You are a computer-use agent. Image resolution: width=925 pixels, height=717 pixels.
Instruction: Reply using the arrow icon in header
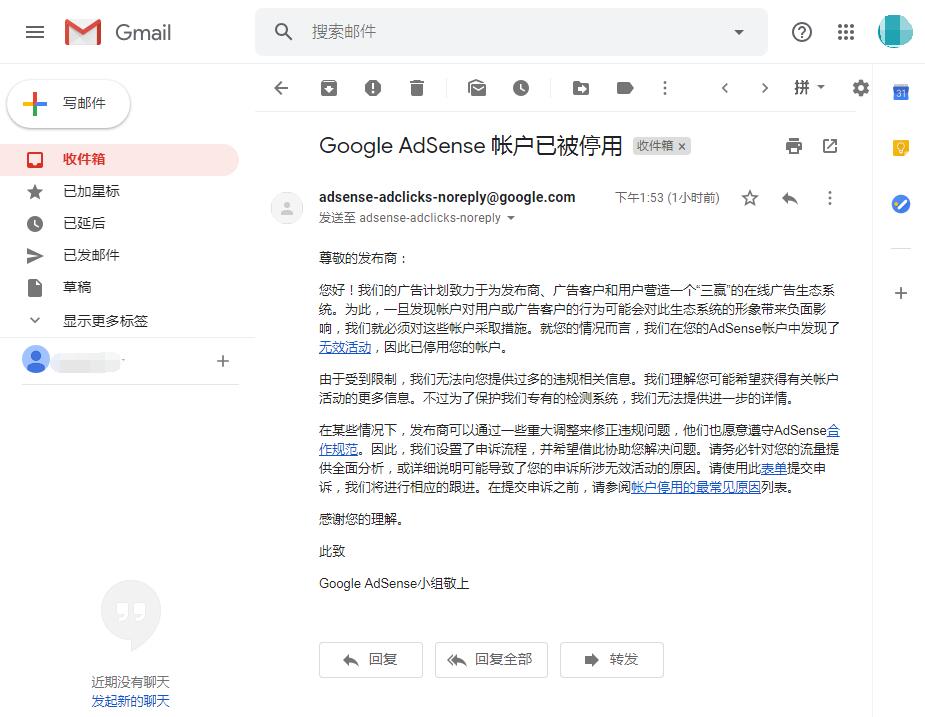point(790,198)
